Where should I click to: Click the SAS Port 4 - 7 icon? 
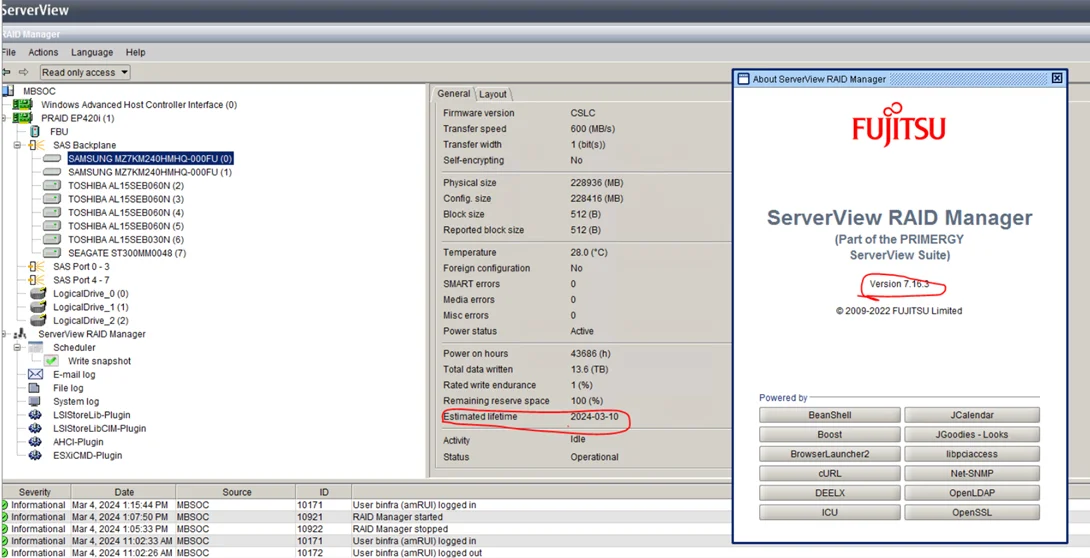click(x=36, y=280)
